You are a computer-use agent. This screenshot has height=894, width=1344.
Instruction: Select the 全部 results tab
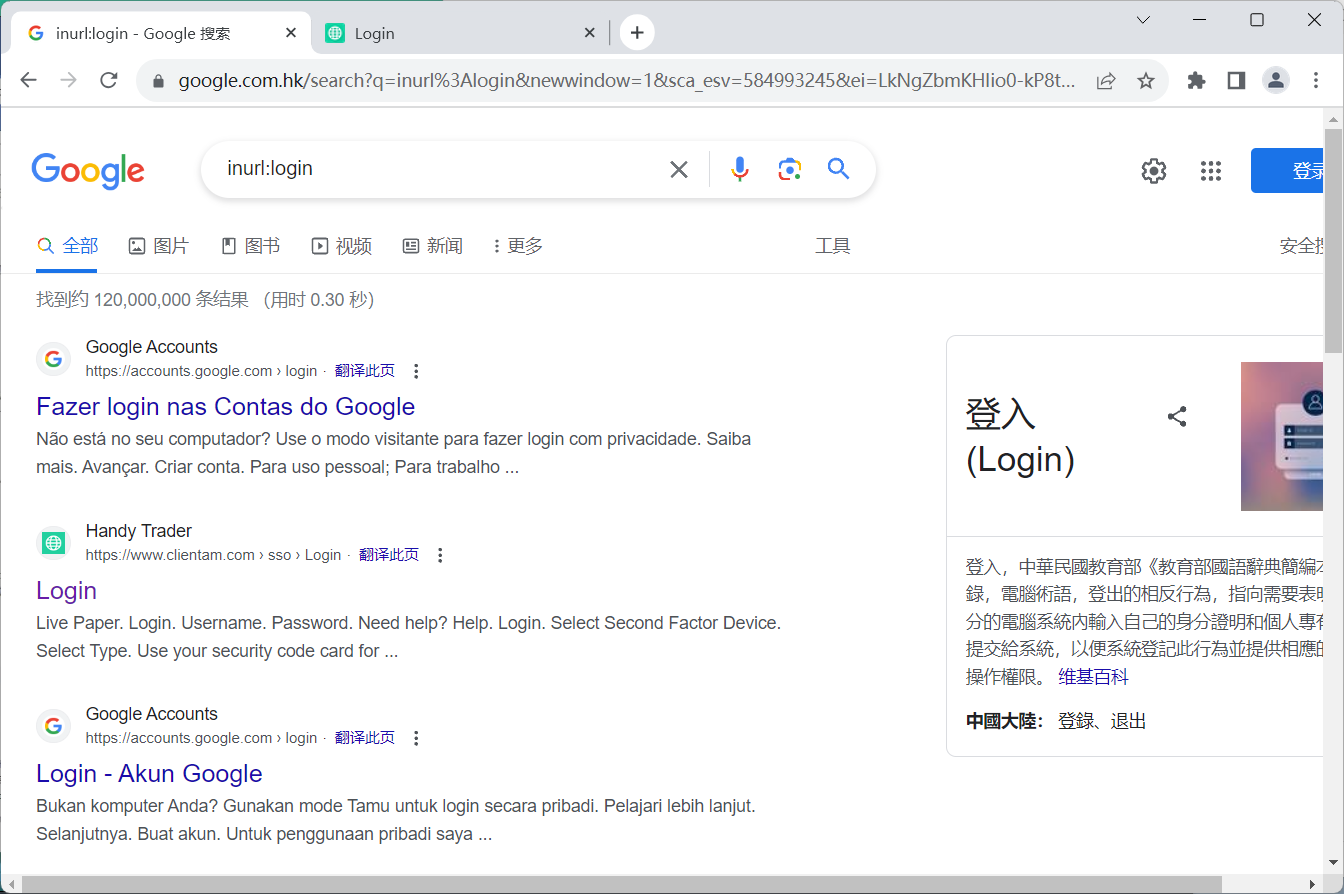[x=67, y=246]
